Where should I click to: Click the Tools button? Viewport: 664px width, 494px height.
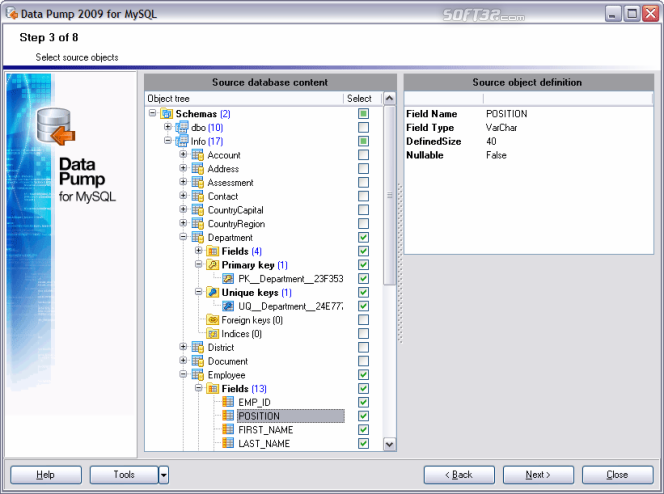coord(124,475)
